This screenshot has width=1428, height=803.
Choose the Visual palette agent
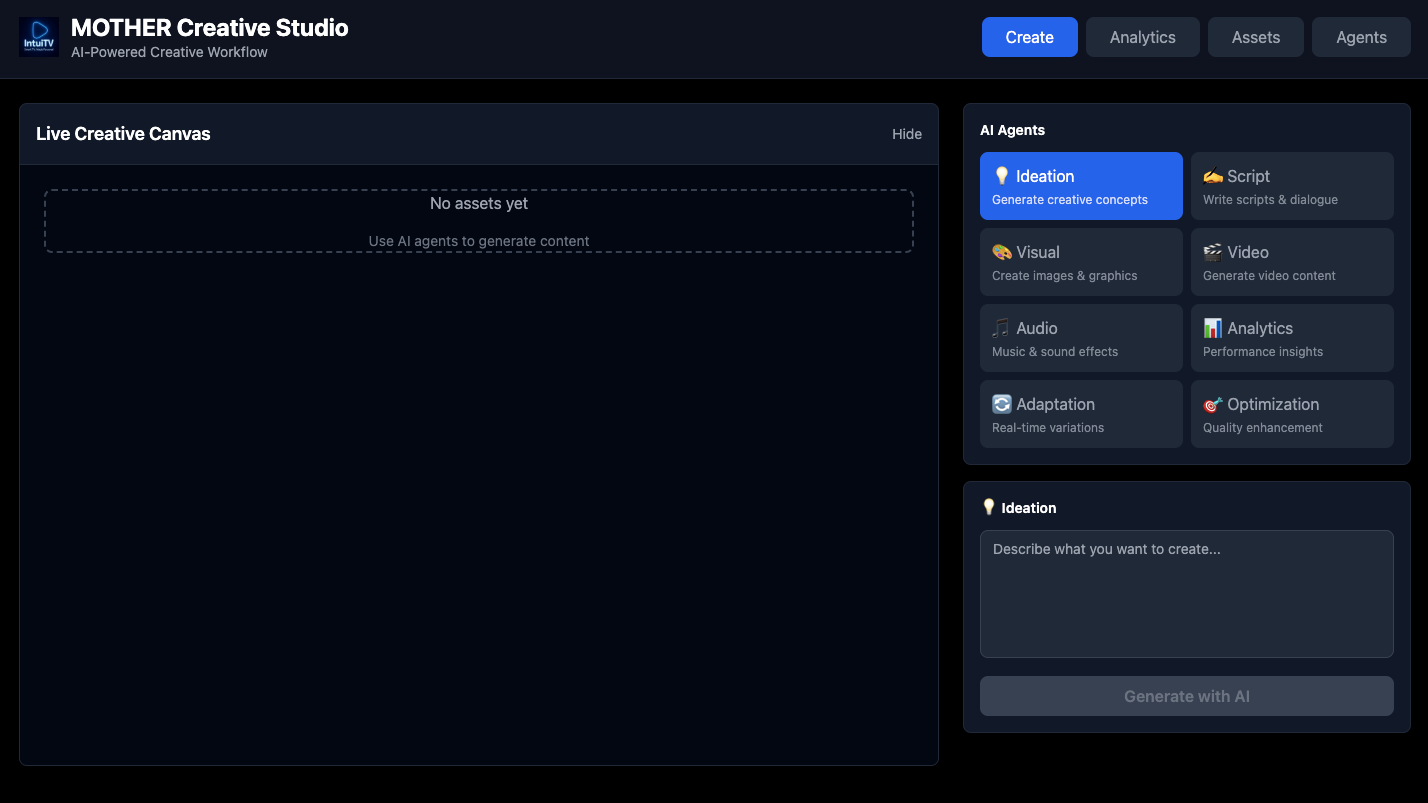click(x=1081, y=262)
